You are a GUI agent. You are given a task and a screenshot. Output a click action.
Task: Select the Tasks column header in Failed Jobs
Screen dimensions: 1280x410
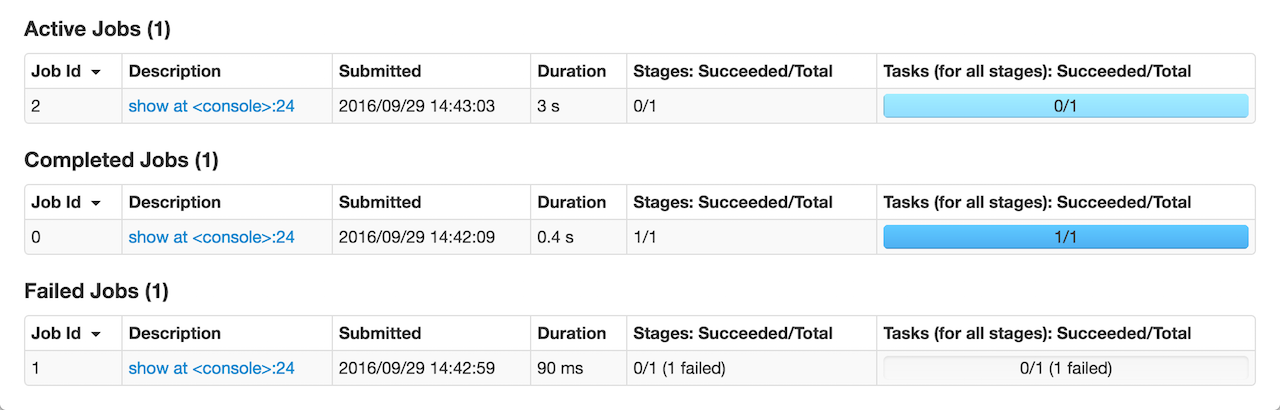pyautogui.click(x=1037, y=333)
